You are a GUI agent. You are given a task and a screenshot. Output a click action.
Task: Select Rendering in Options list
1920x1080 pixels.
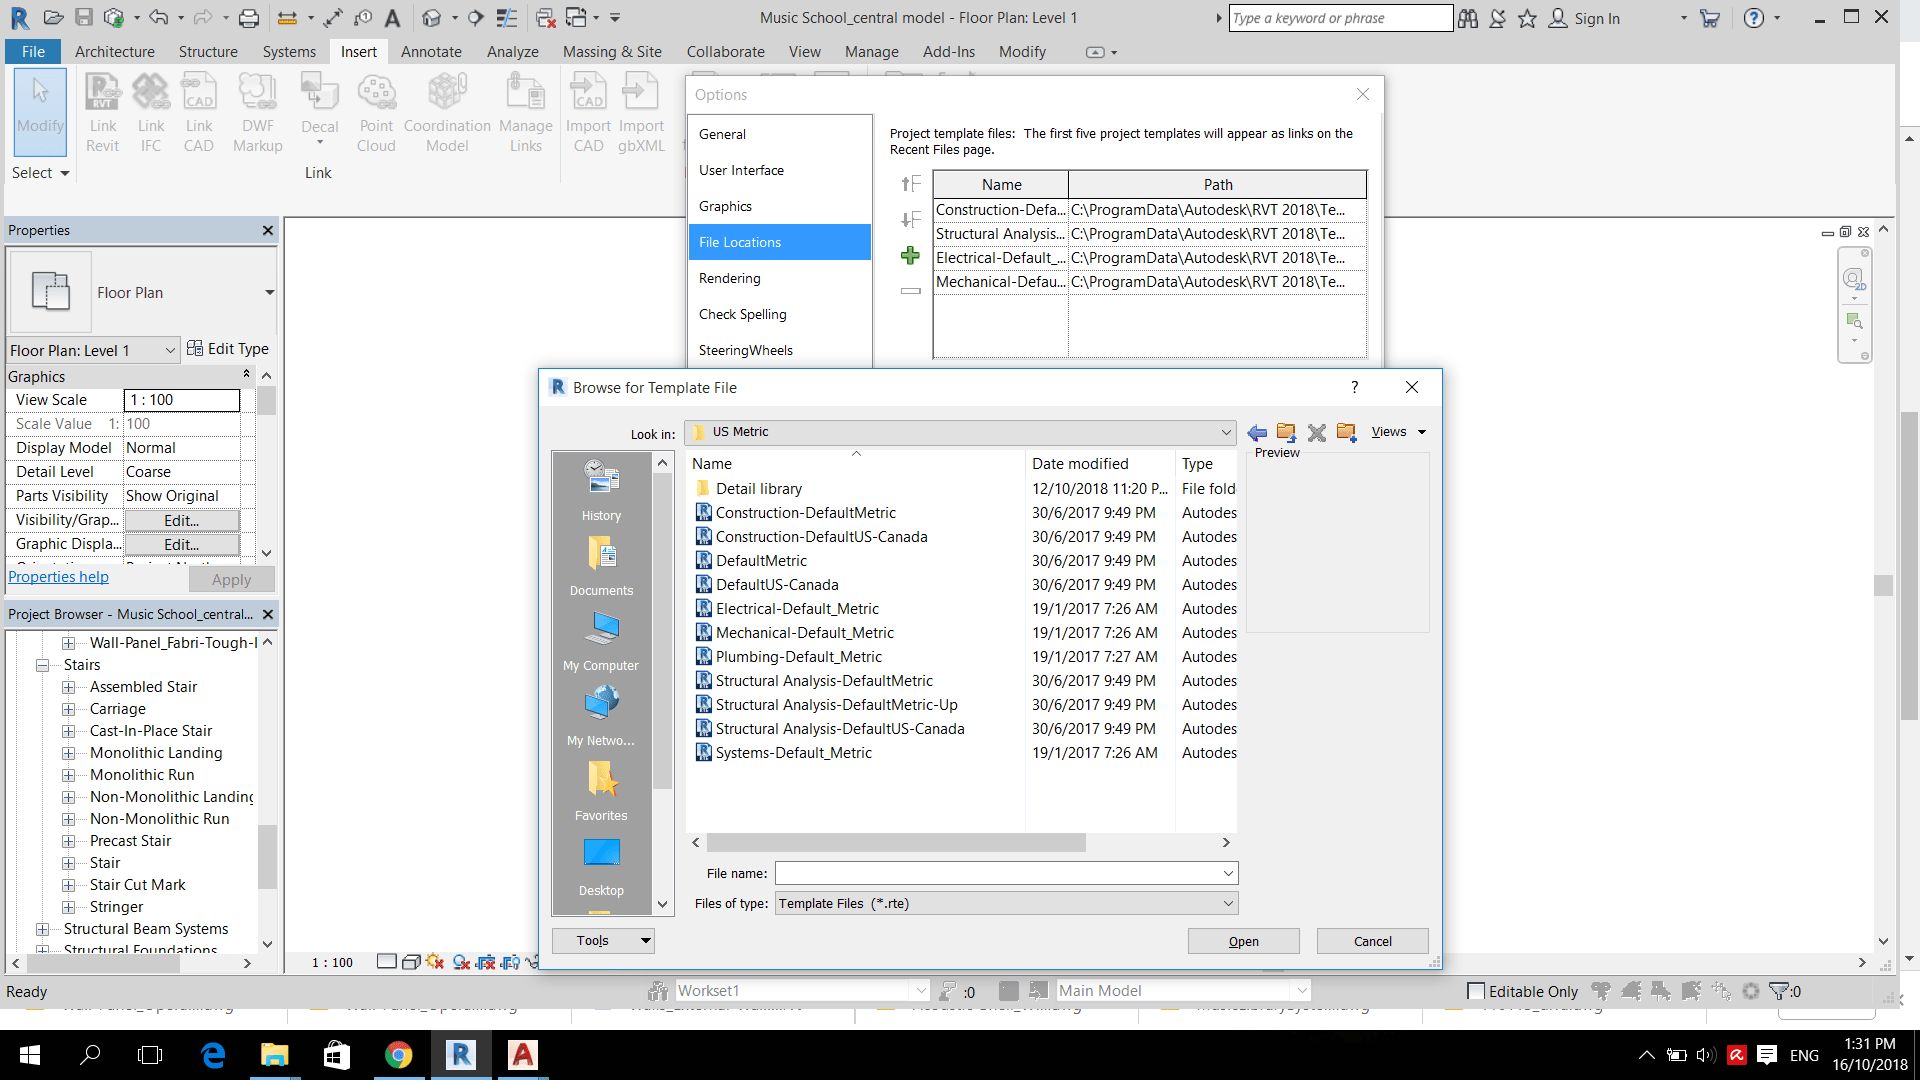coord(729,278)
